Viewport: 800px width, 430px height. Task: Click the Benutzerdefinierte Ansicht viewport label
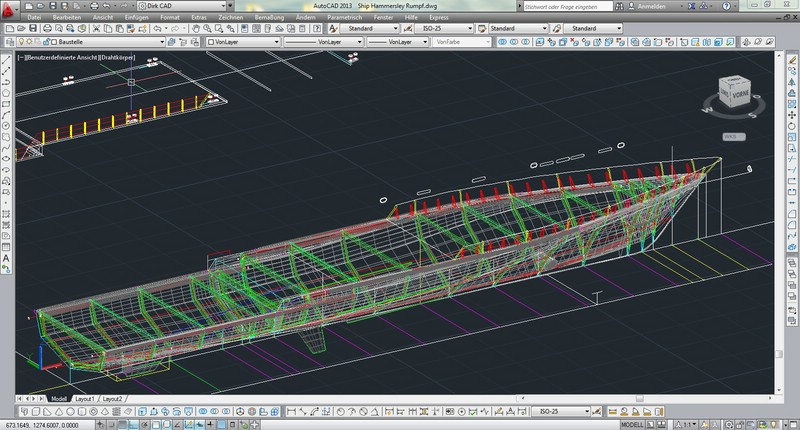[x=62, y=58]
